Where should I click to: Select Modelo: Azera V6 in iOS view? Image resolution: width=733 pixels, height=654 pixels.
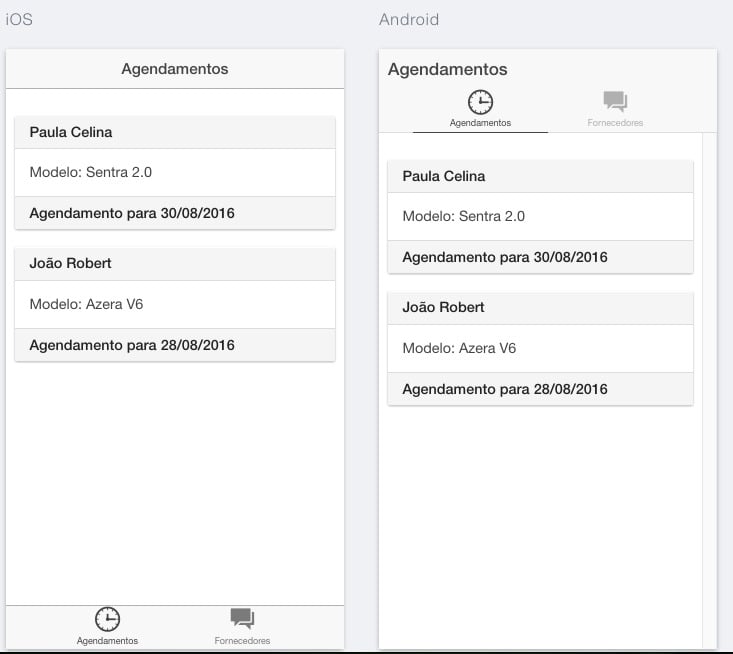point(175,304)
